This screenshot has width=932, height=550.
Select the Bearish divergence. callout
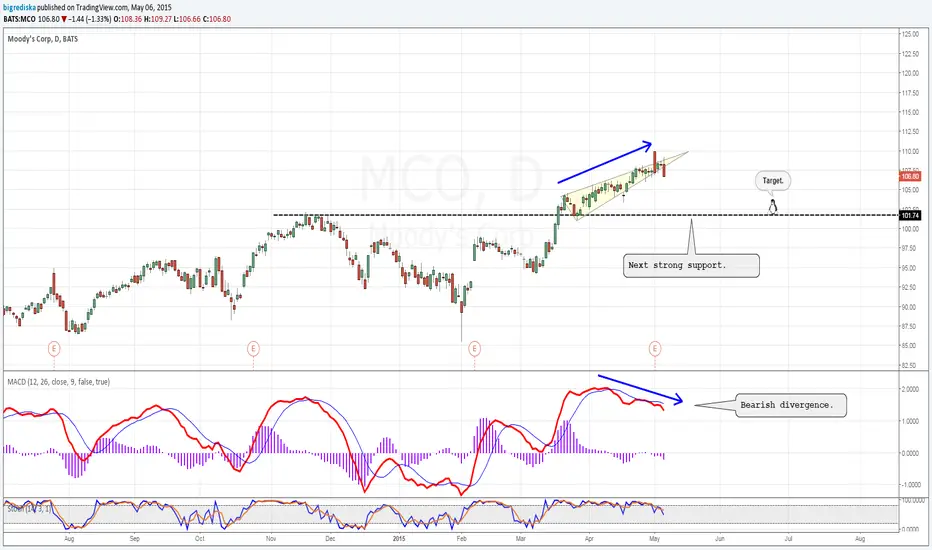791,405
